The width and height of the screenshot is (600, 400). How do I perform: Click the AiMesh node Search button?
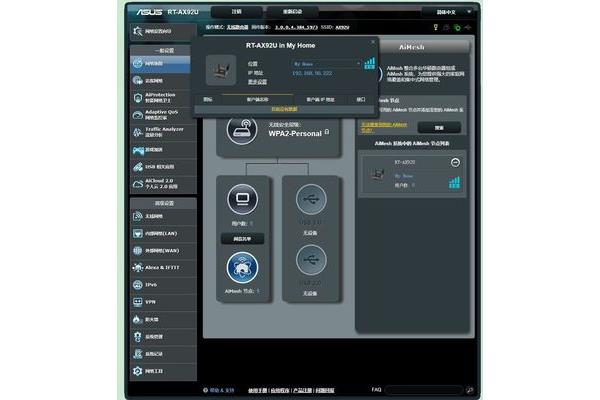click(439, 127)
